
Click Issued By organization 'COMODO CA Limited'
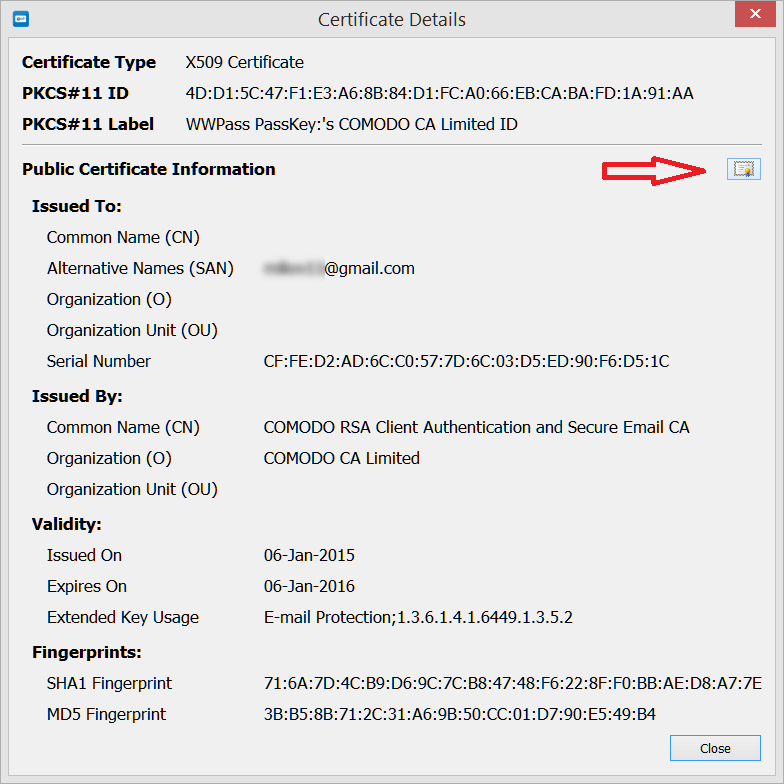coord(342,458)
